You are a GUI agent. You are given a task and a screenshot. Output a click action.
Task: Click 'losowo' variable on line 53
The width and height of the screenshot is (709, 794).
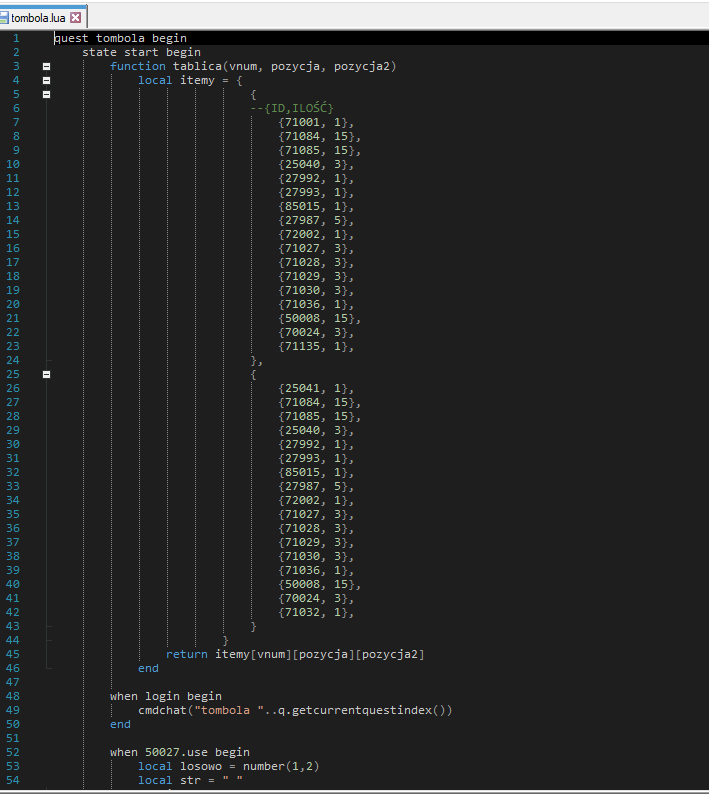tap(201, 767)
